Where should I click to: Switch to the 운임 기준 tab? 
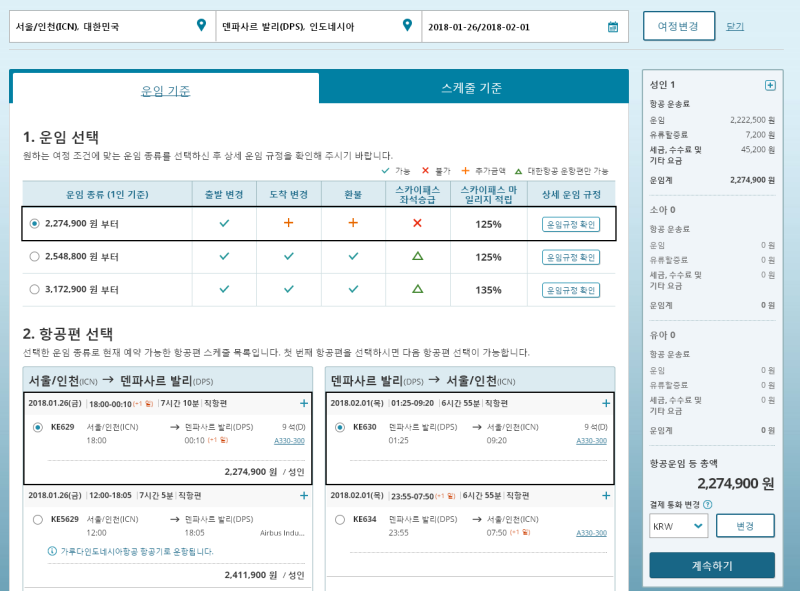click(x=165, y=90)
